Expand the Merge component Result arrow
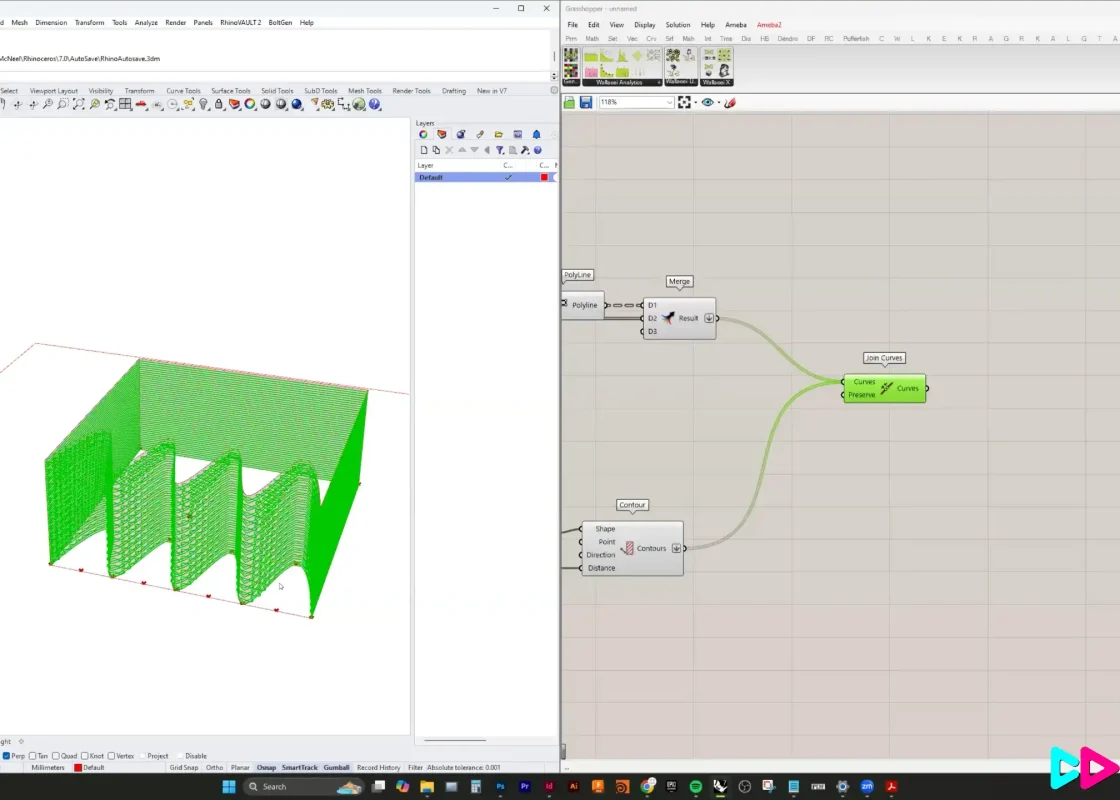 (709, 318)
